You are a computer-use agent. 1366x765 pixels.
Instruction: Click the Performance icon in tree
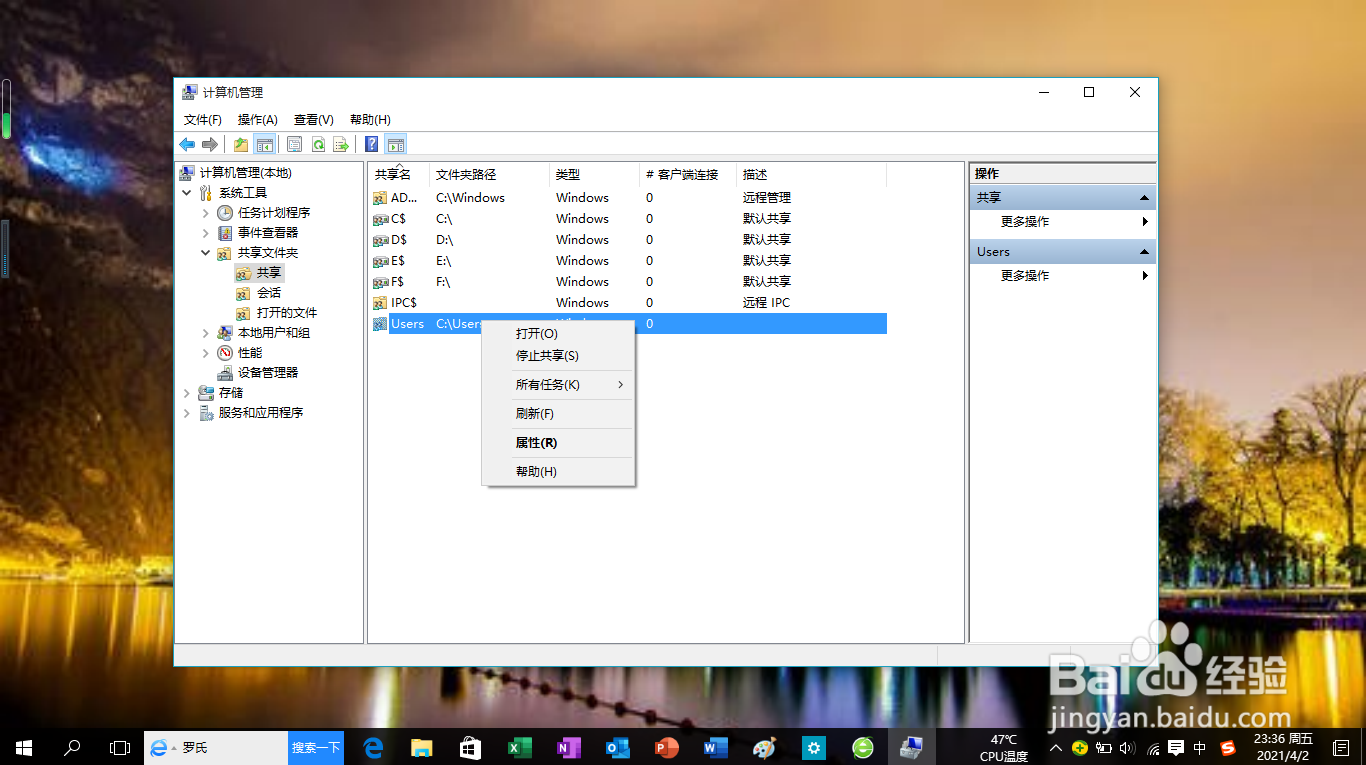coord(225,353)
